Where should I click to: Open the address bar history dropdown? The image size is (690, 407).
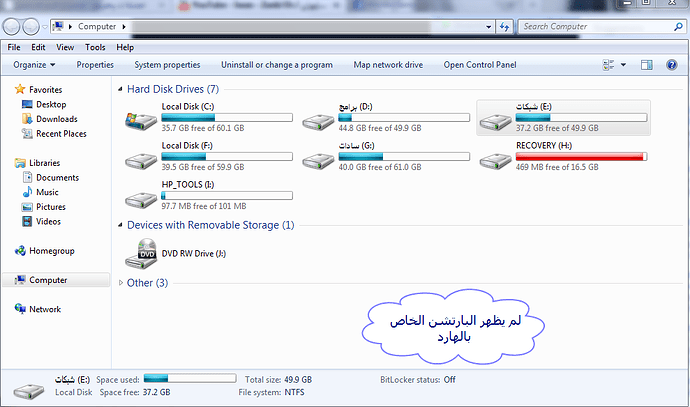click(x=488, y=27)
